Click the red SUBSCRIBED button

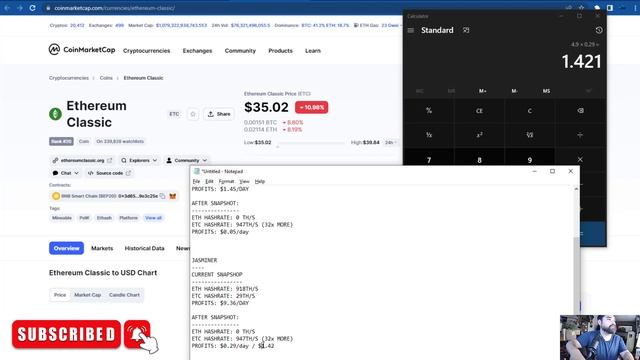[x=67, y=334]
